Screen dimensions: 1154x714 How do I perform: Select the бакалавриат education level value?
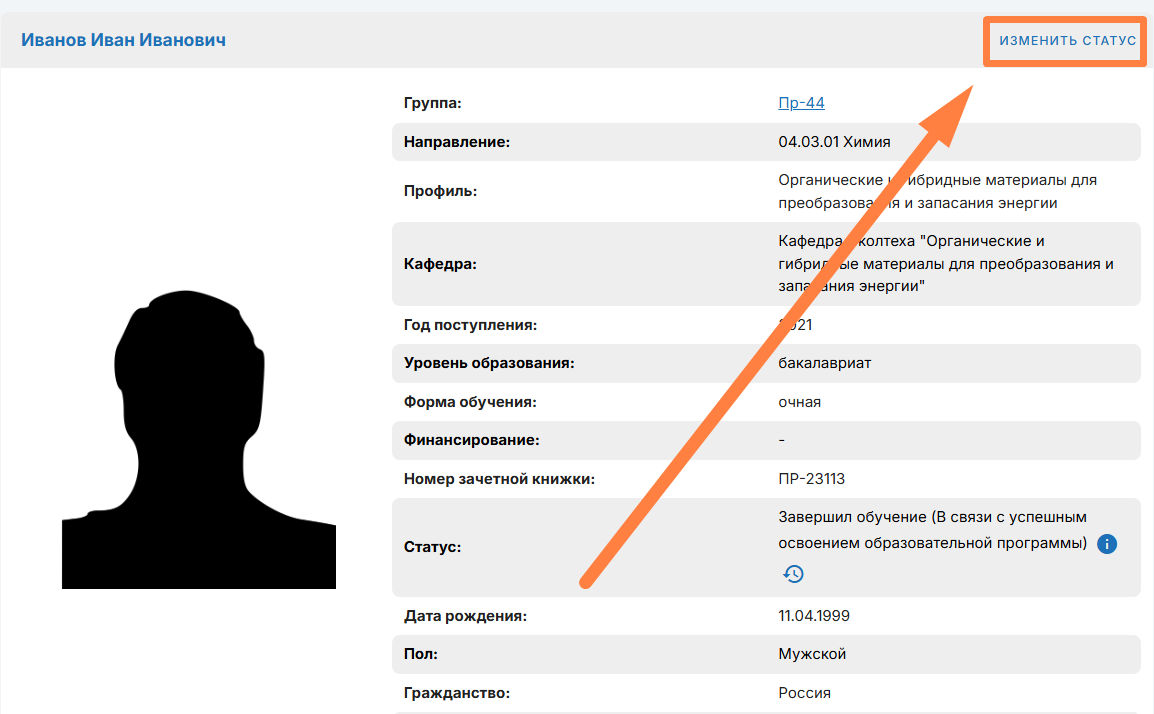[824, 363]
